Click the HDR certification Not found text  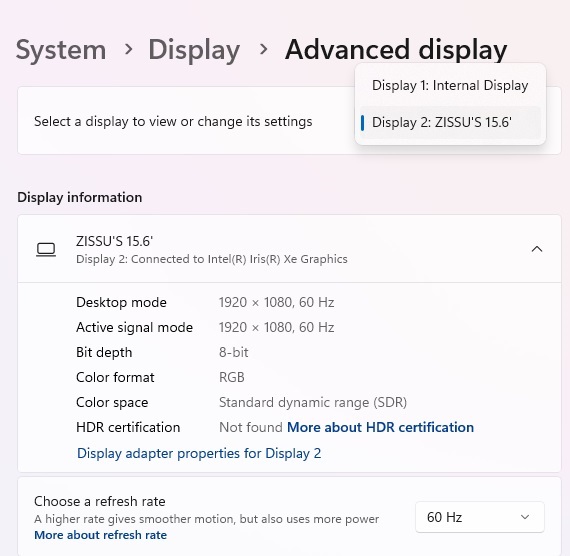[251, 427]
